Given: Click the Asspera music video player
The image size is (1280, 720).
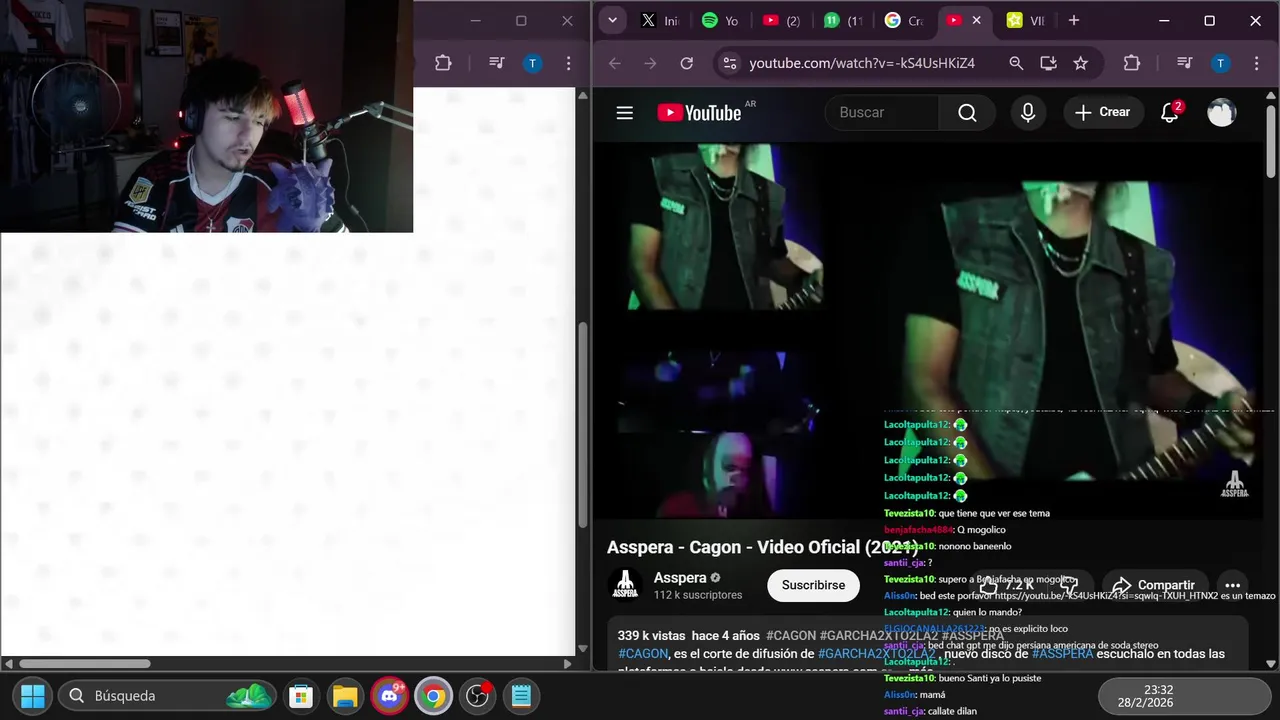Looking at the screenshot, I should [x=930, y=330].
